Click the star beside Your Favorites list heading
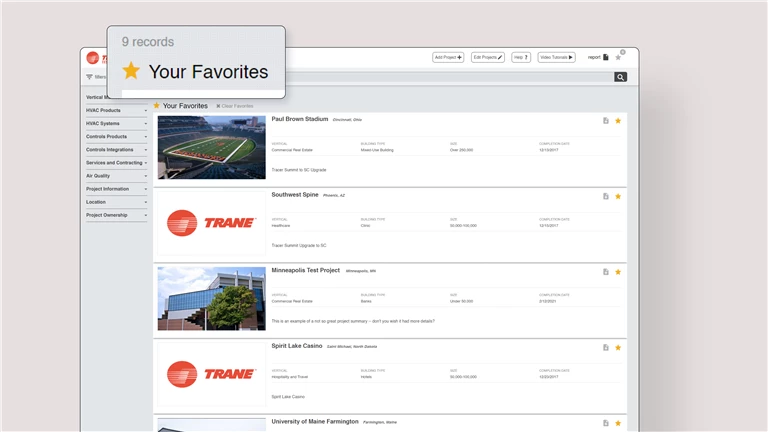This screenshot has height=432, width=768. (157, 105)
